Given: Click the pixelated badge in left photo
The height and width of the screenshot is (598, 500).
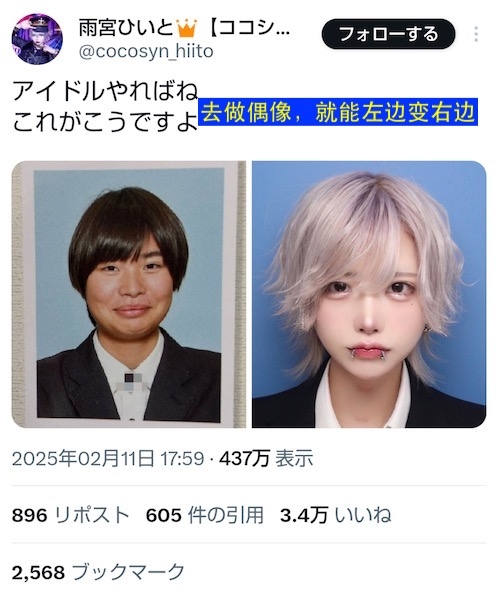Looking at the screenshot, I should pyautogui.click(x=133, y=382).
